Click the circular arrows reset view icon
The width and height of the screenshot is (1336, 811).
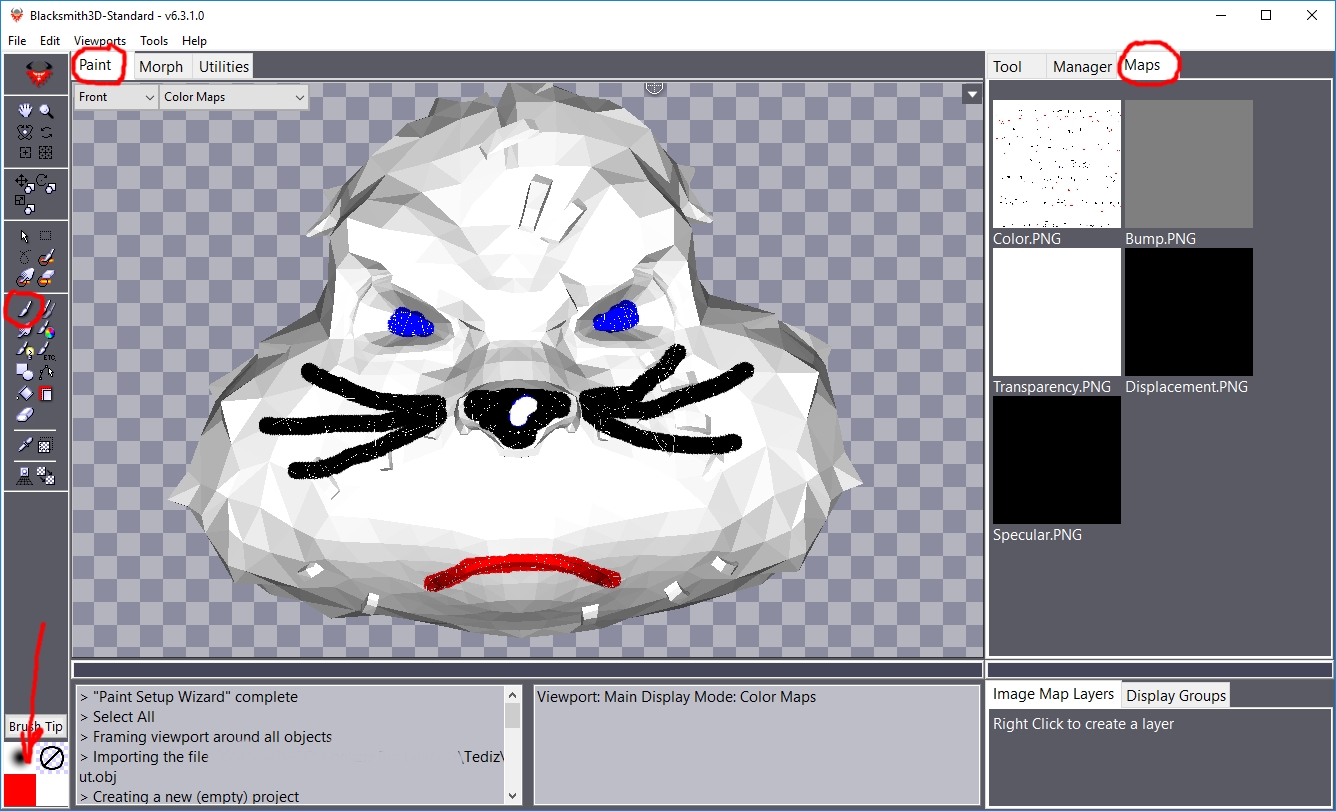[x=46, y=132]
